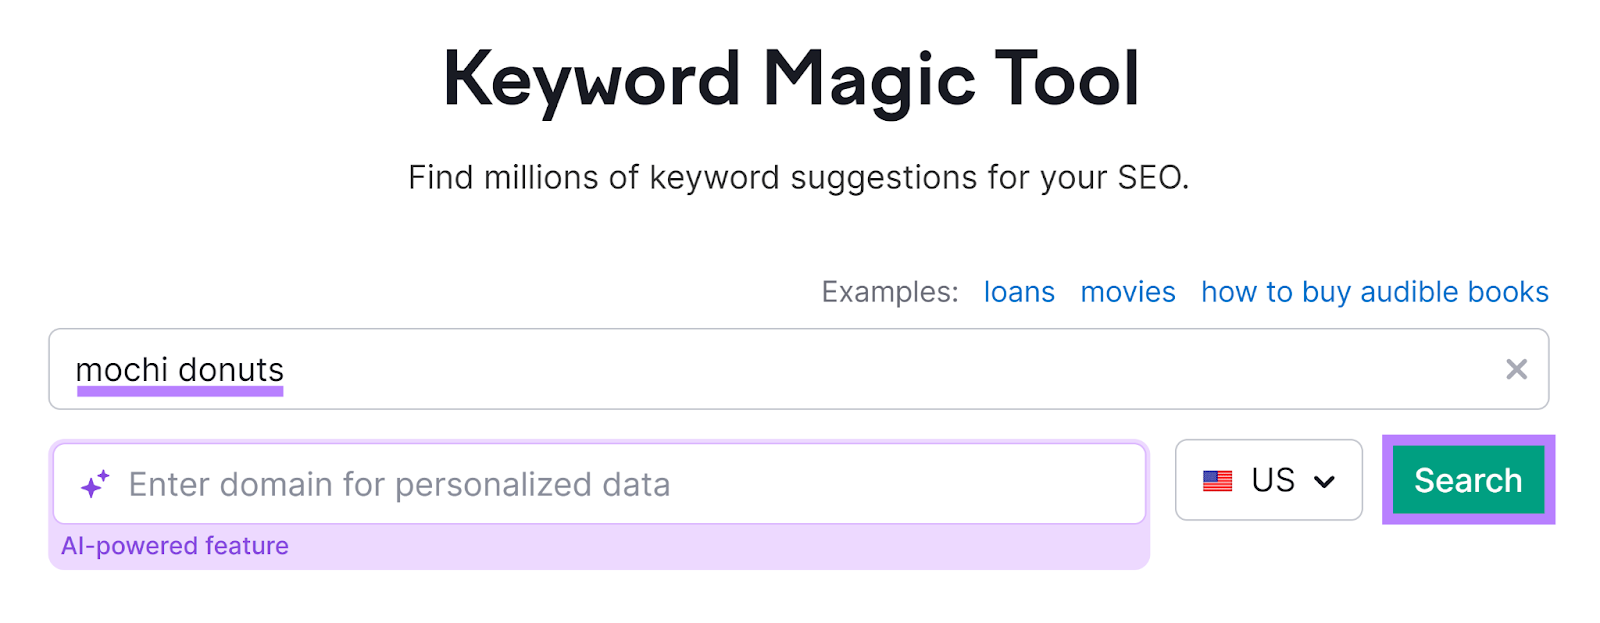The height and width of the screenshot is (623, 1600).
Task: Change the database country via the dropdown arrow
Action: pos(1327,481)
